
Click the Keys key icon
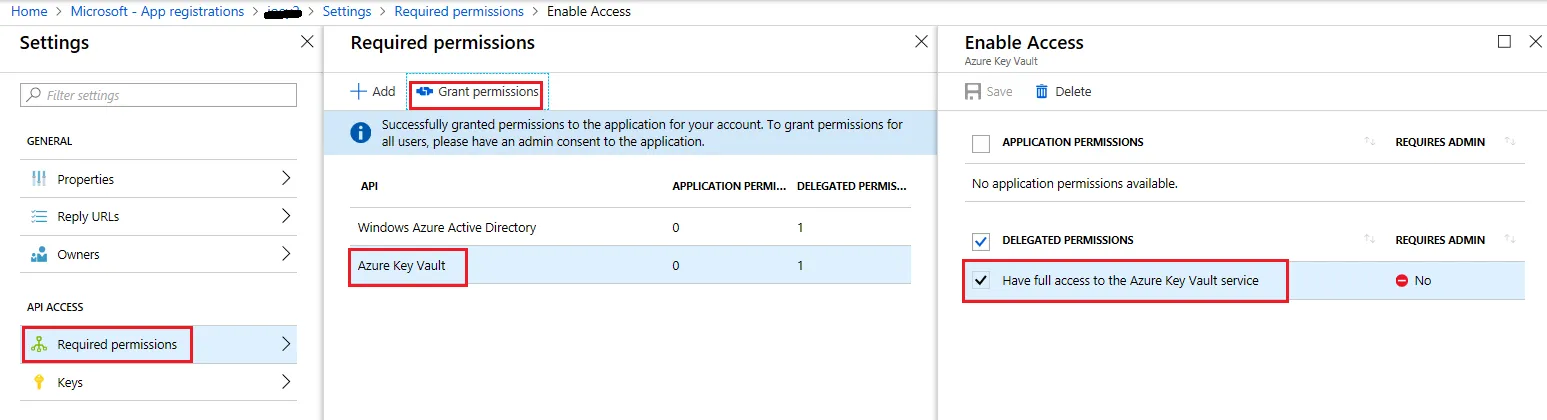[x=40, y=382]
